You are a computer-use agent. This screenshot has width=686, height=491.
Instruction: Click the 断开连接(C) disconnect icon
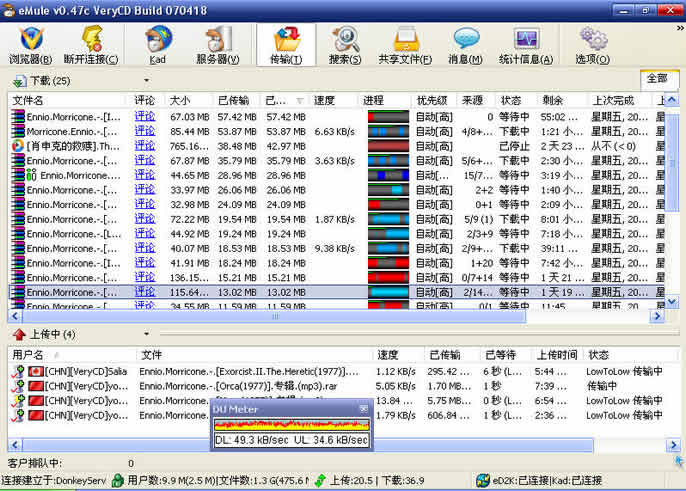[x=91, y=45]
